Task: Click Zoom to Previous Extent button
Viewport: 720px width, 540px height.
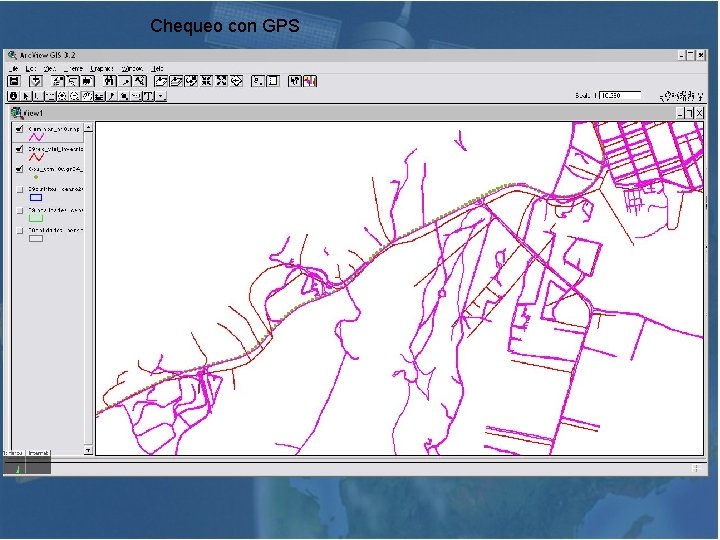Action: [x=236, y=81]
